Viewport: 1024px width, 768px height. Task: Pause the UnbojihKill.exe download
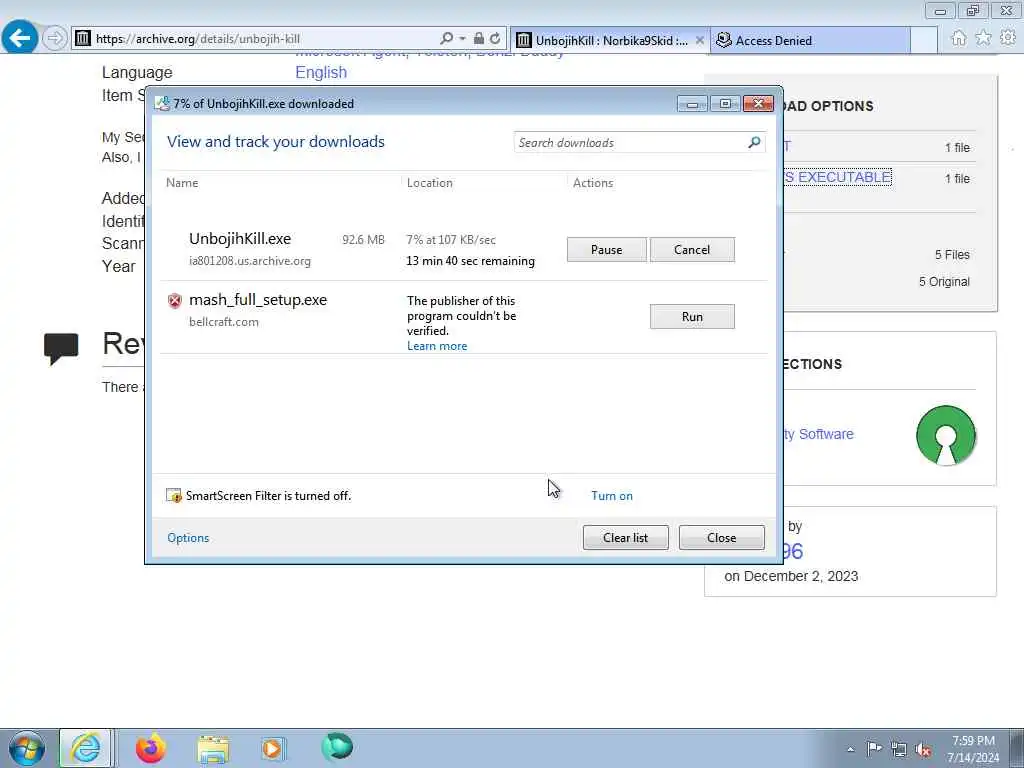pos(607,249)
